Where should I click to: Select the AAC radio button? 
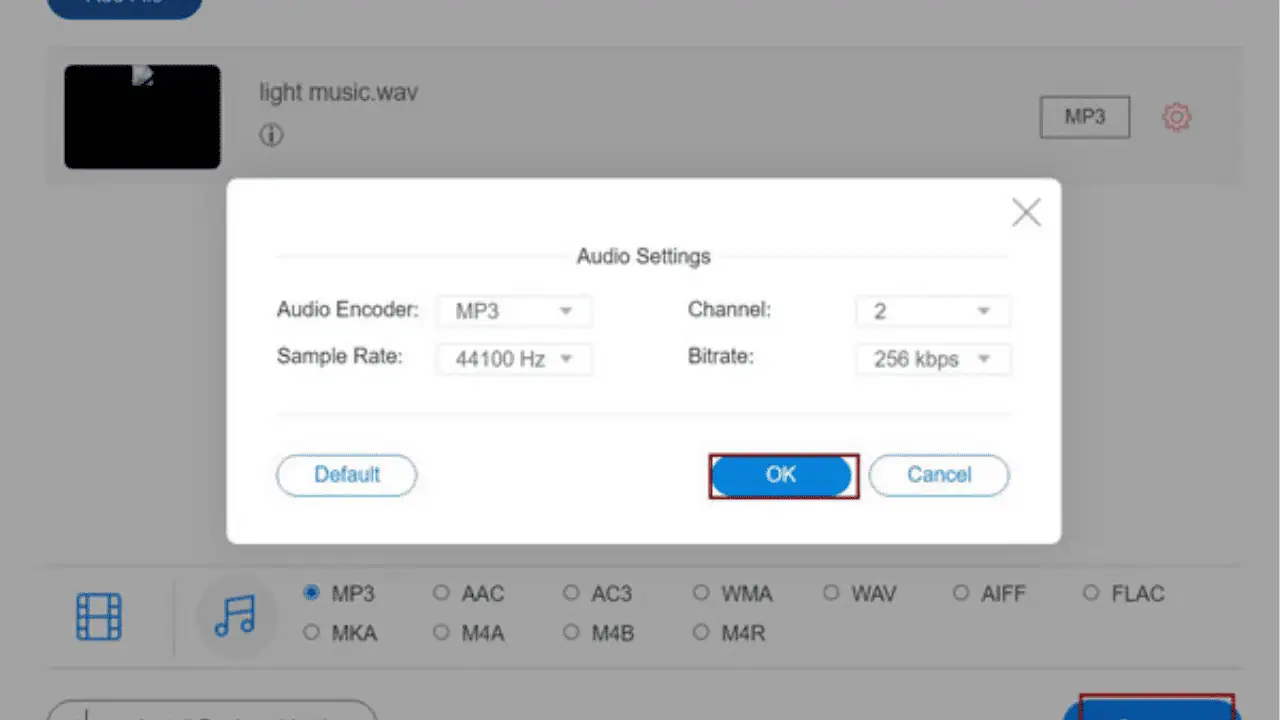441,593
